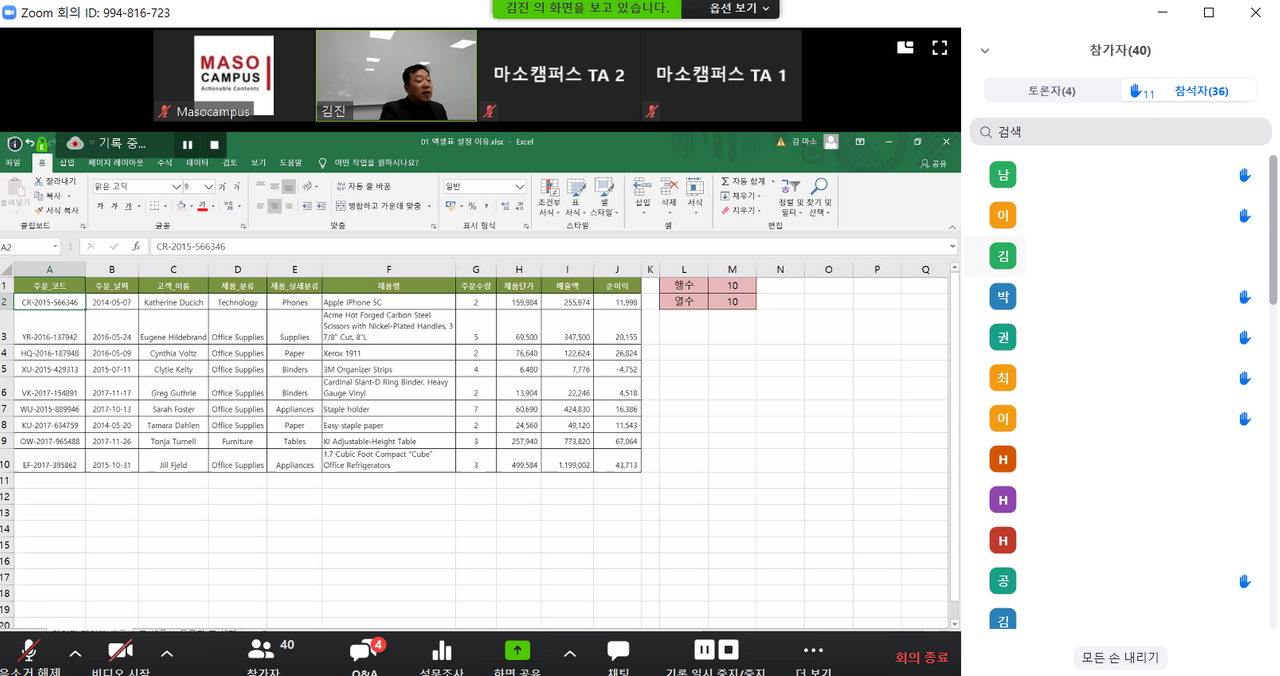The height and width of the screenshot is (676, 1280).
Task: Open the polls (설문조사) icon
Action: pyautogui.click(x=442, y=653)
